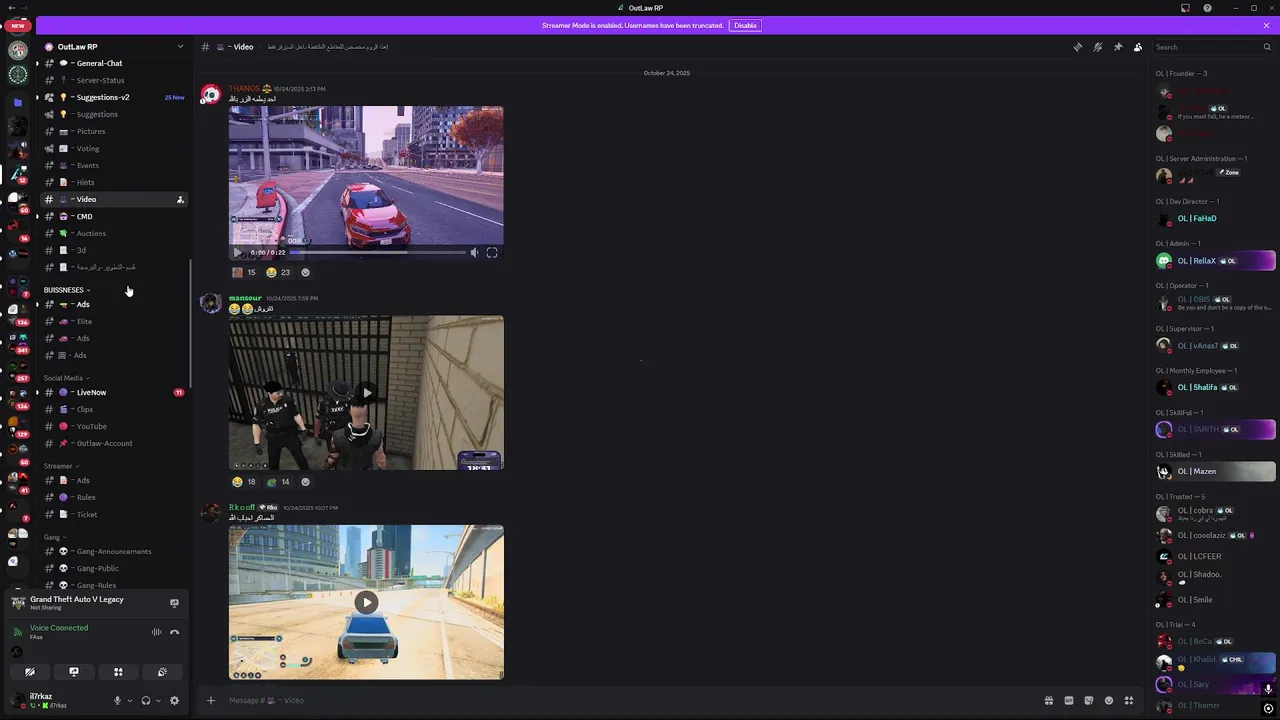Toggle microphone mute in user panel
1280x720 pixels.
[117, 701]
